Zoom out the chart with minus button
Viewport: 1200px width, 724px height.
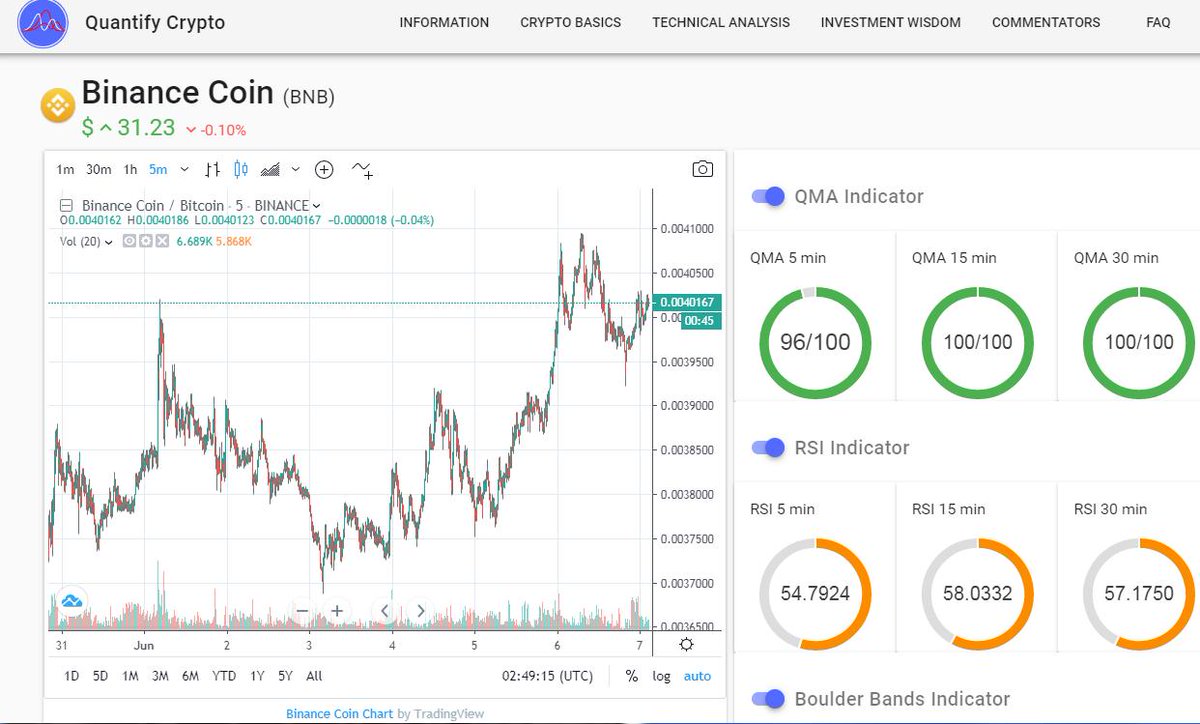click(303, 611)
